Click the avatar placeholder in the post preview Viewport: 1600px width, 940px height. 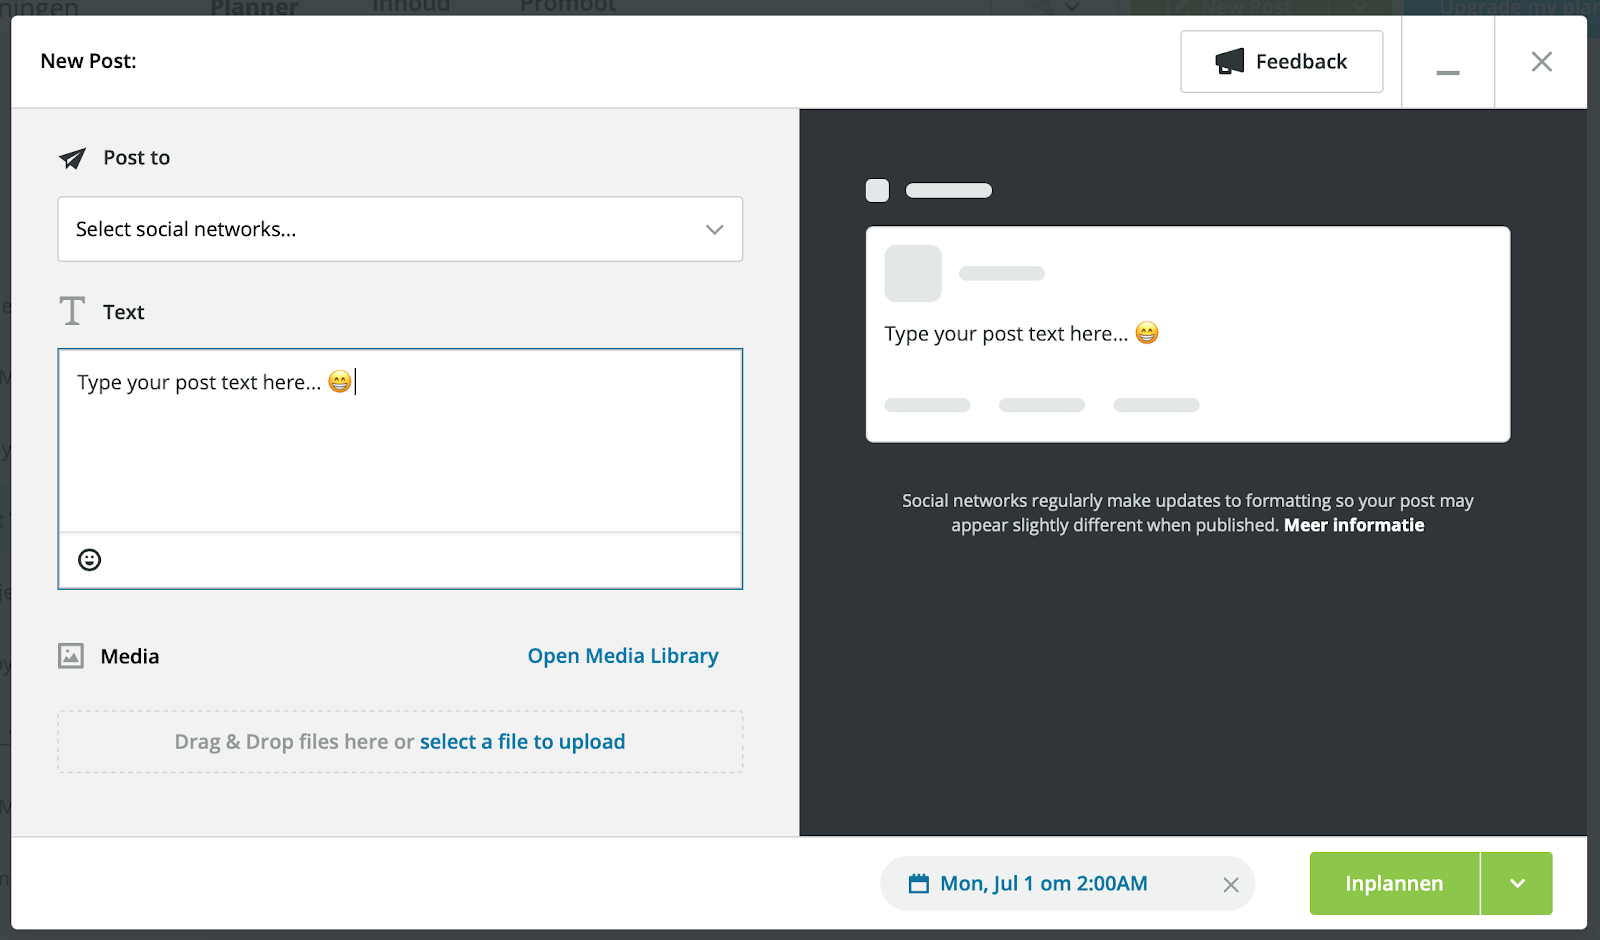click(x=913, y=273)
